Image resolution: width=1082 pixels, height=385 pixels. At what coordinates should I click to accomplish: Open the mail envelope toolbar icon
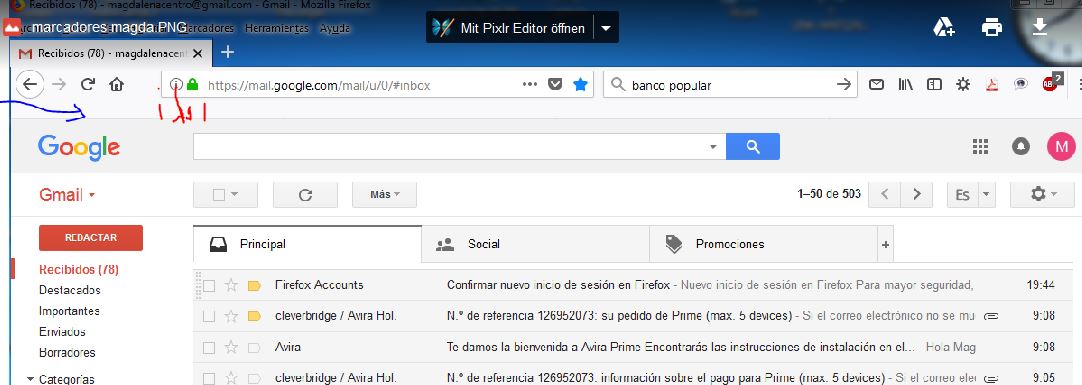click(x=876, y=85)
